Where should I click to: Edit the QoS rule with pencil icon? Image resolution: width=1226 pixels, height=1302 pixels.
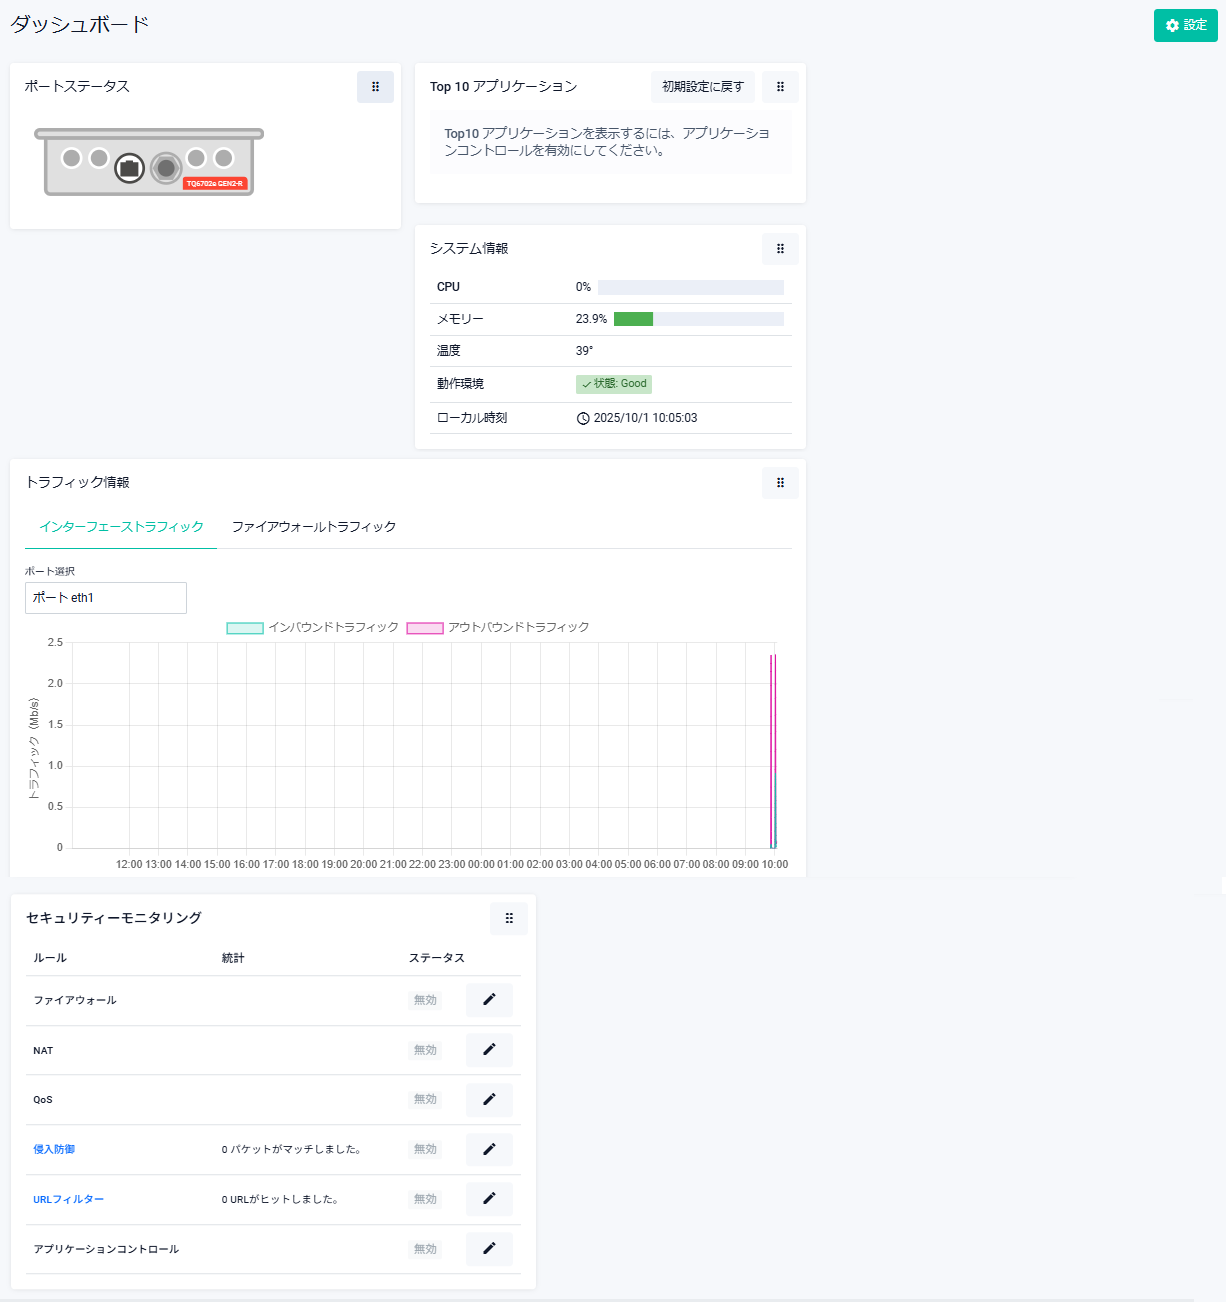(489, 1100)
